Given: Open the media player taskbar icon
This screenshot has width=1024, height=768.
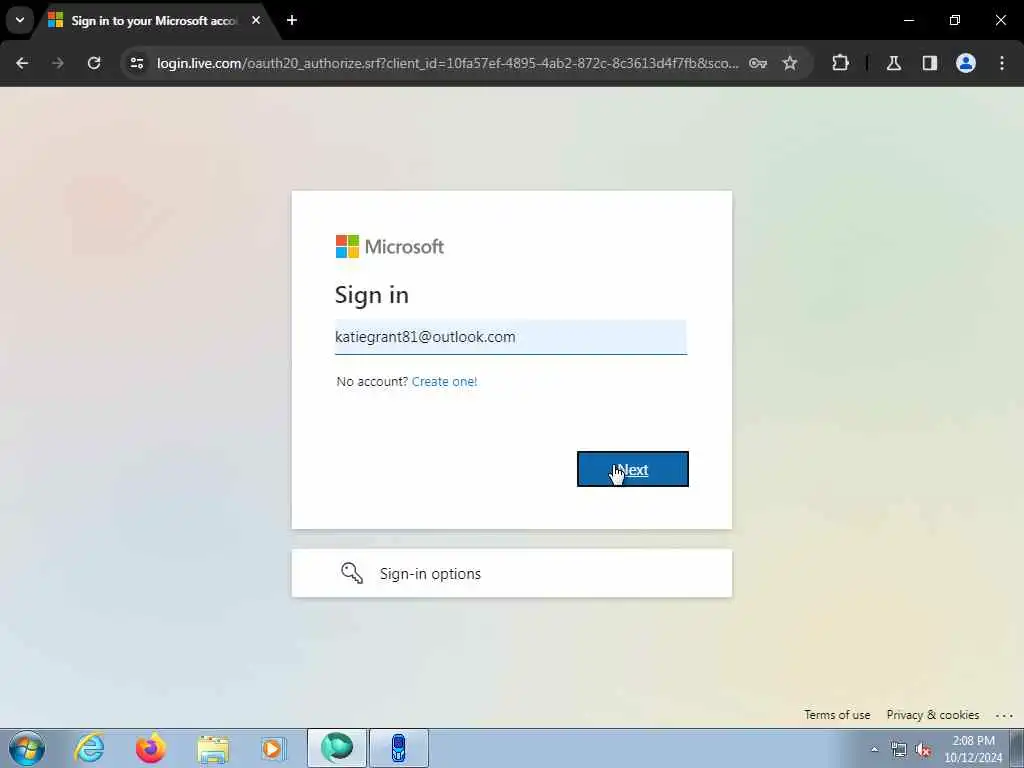Looking at the screenshot, I should tap(273, 748).
